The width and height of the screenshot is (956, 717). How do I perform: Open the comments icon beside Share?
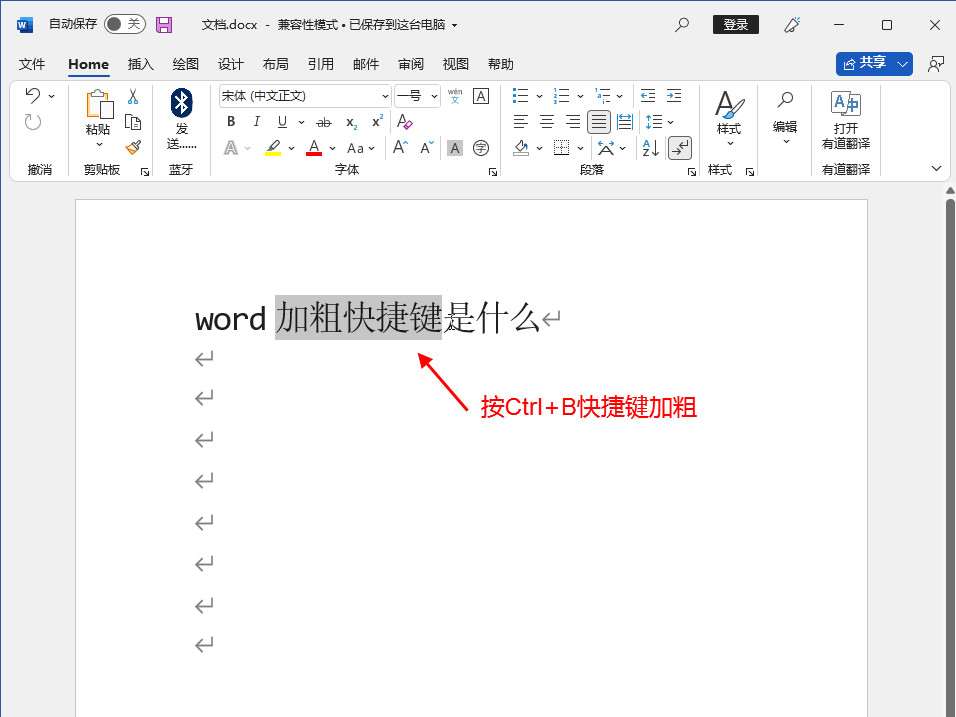pyautogui.click(x=935, y=64)
